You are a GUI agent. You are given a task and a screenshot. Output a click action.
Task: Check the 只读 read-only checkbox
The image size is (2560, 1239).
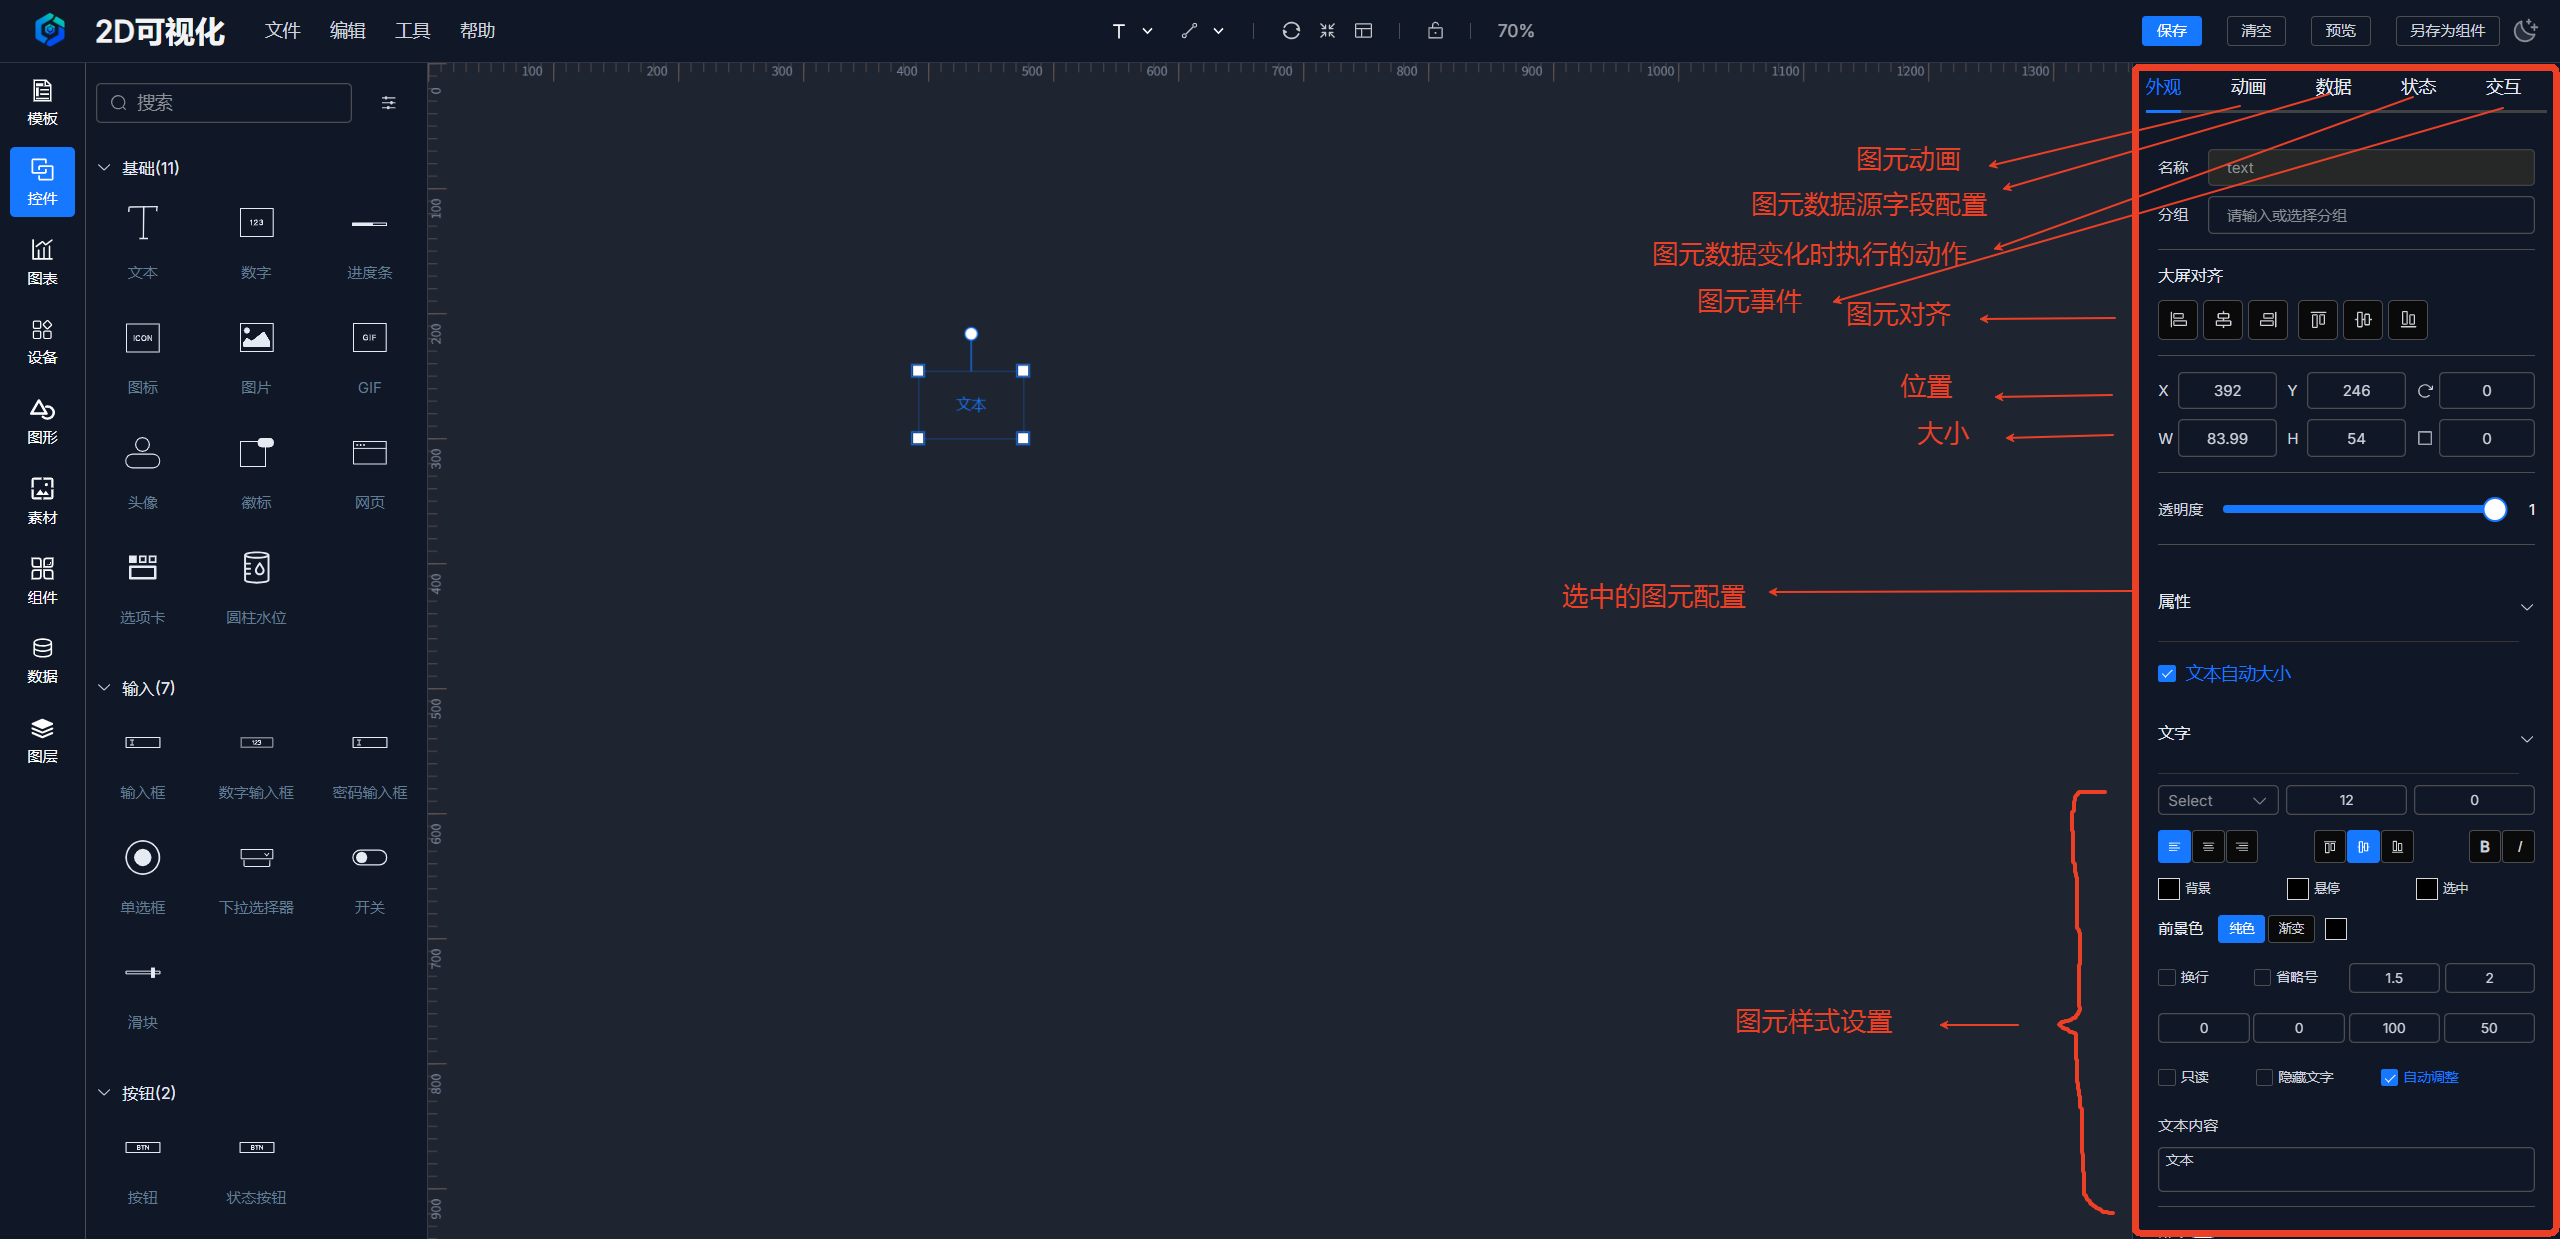pyautogui.click(x=2167, y=1077)
